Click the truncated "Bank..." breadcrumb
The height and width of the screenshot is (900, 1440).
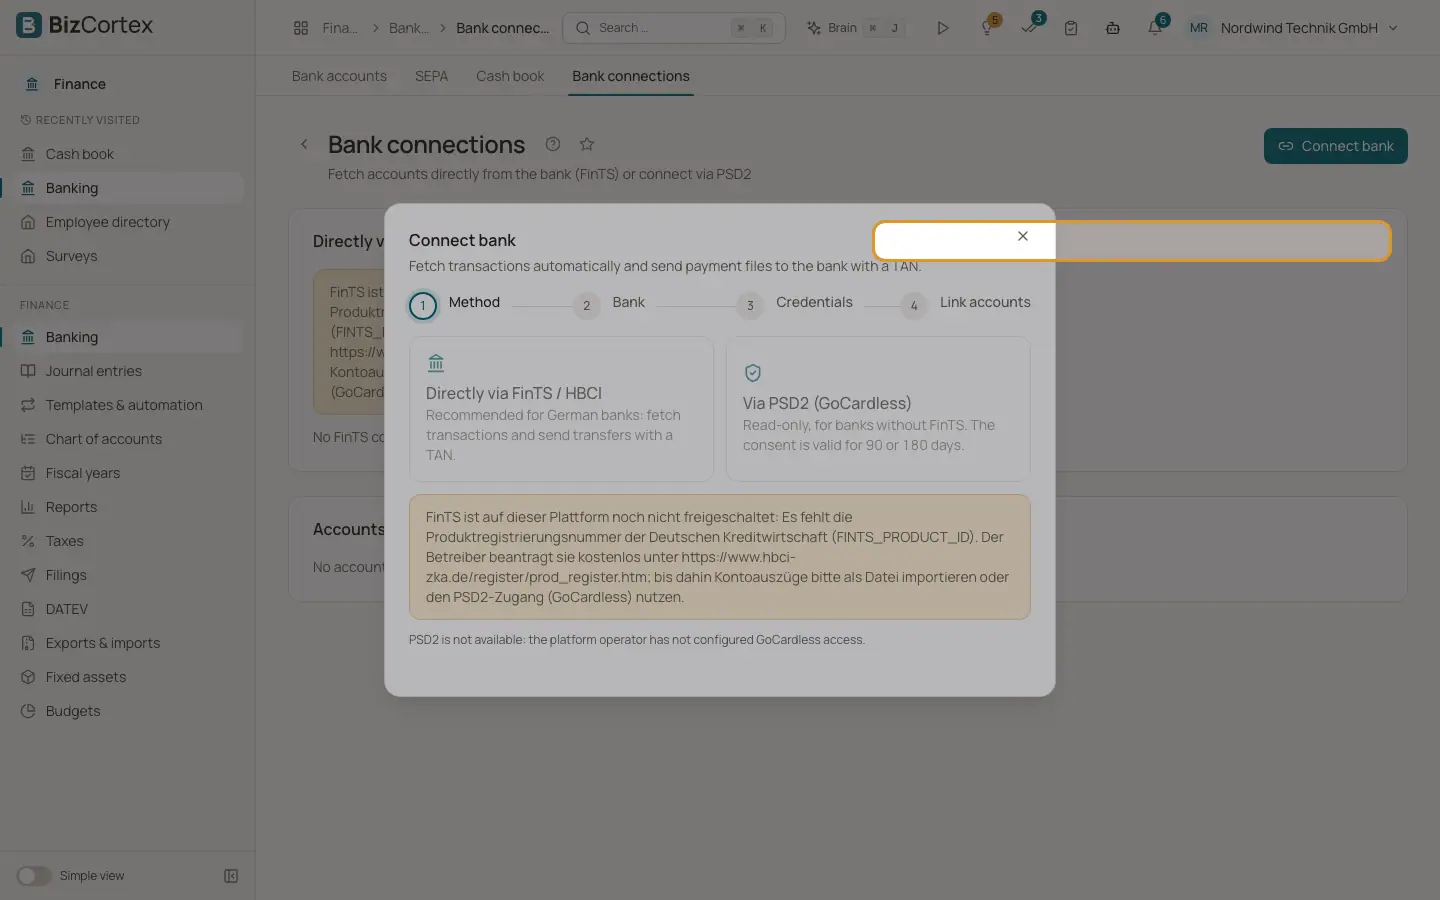409,28
